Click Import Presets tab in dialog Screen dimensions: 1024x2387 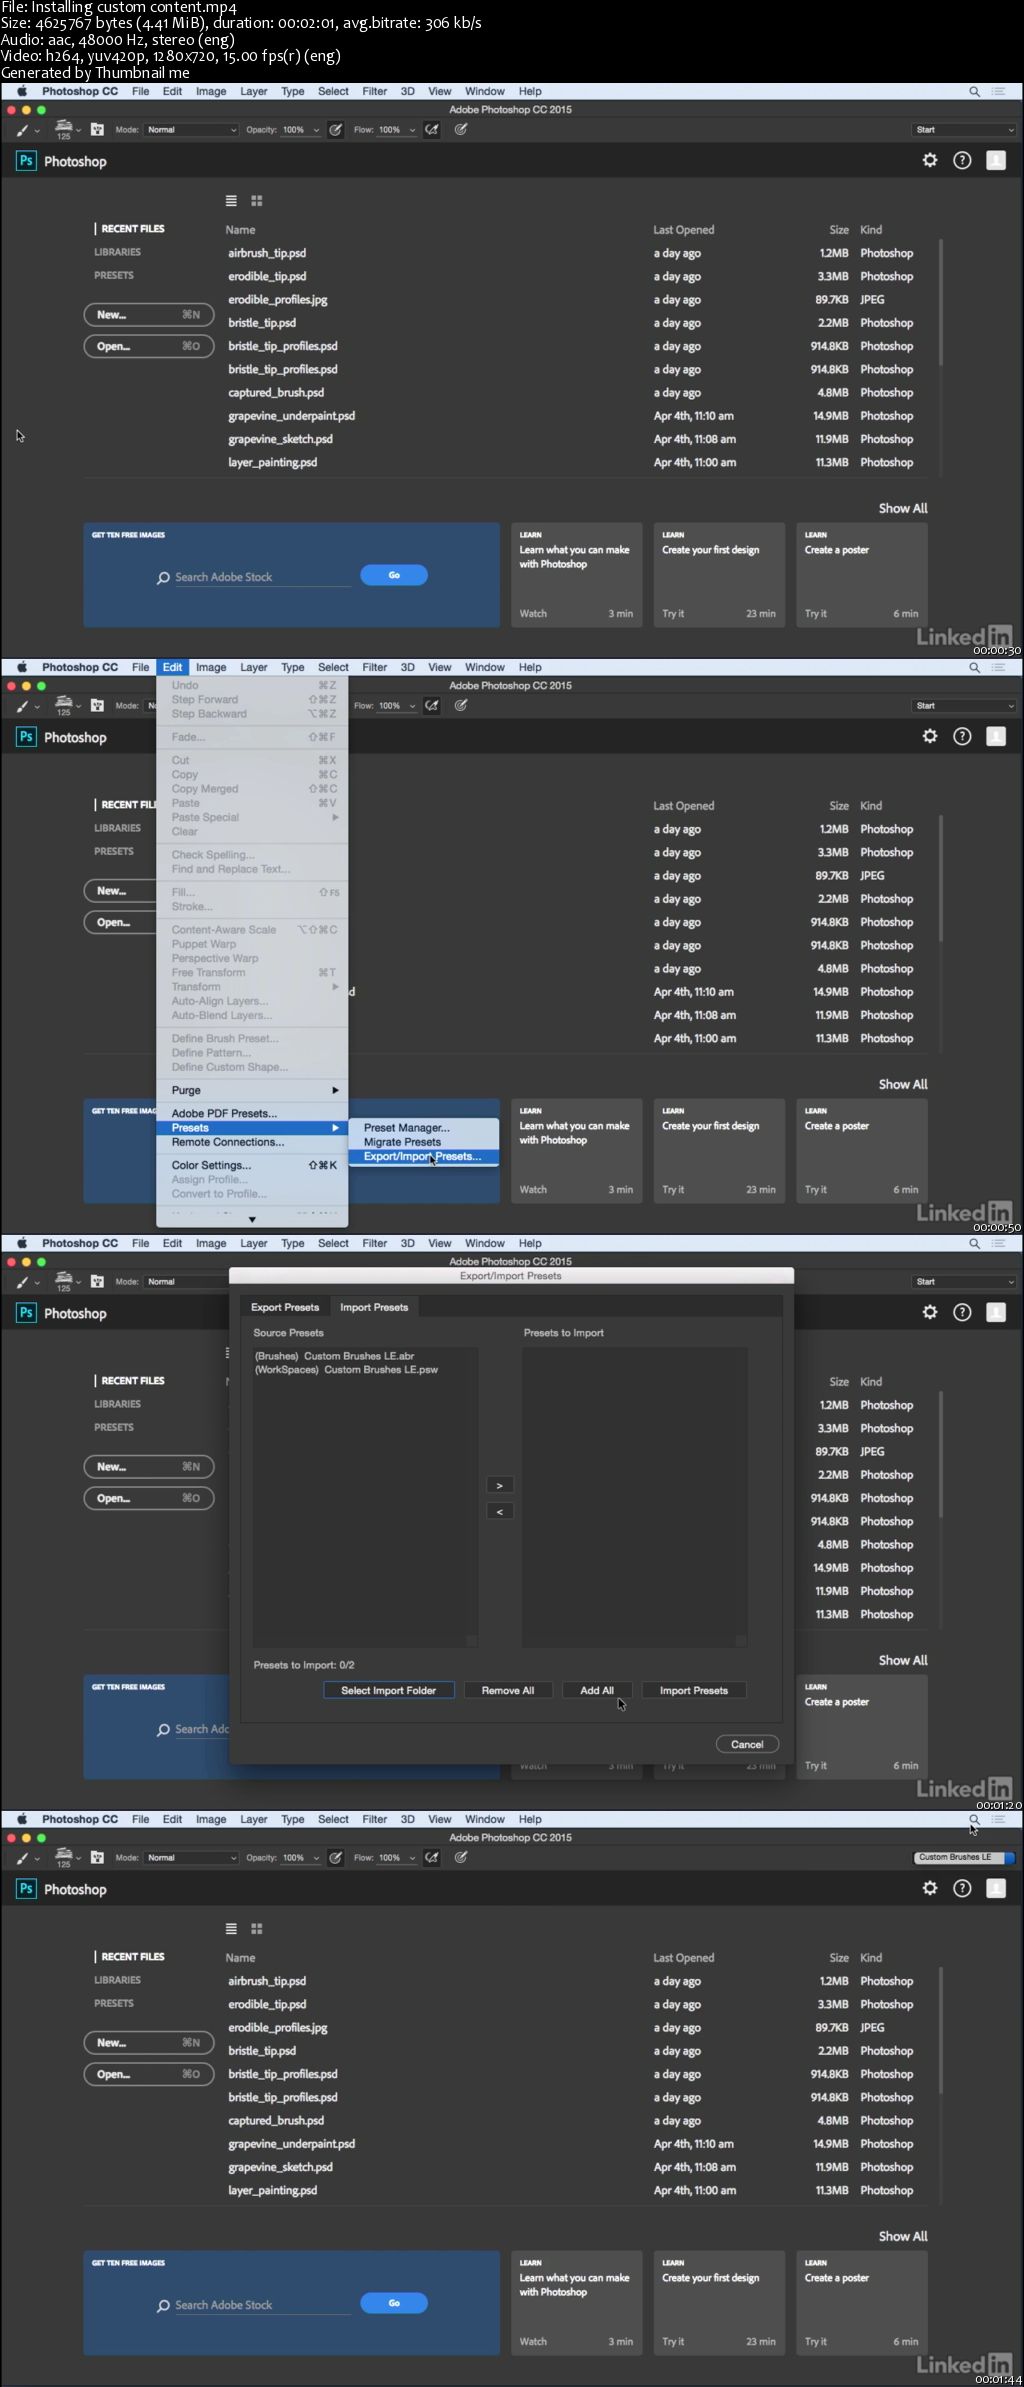coord(374,1307)
